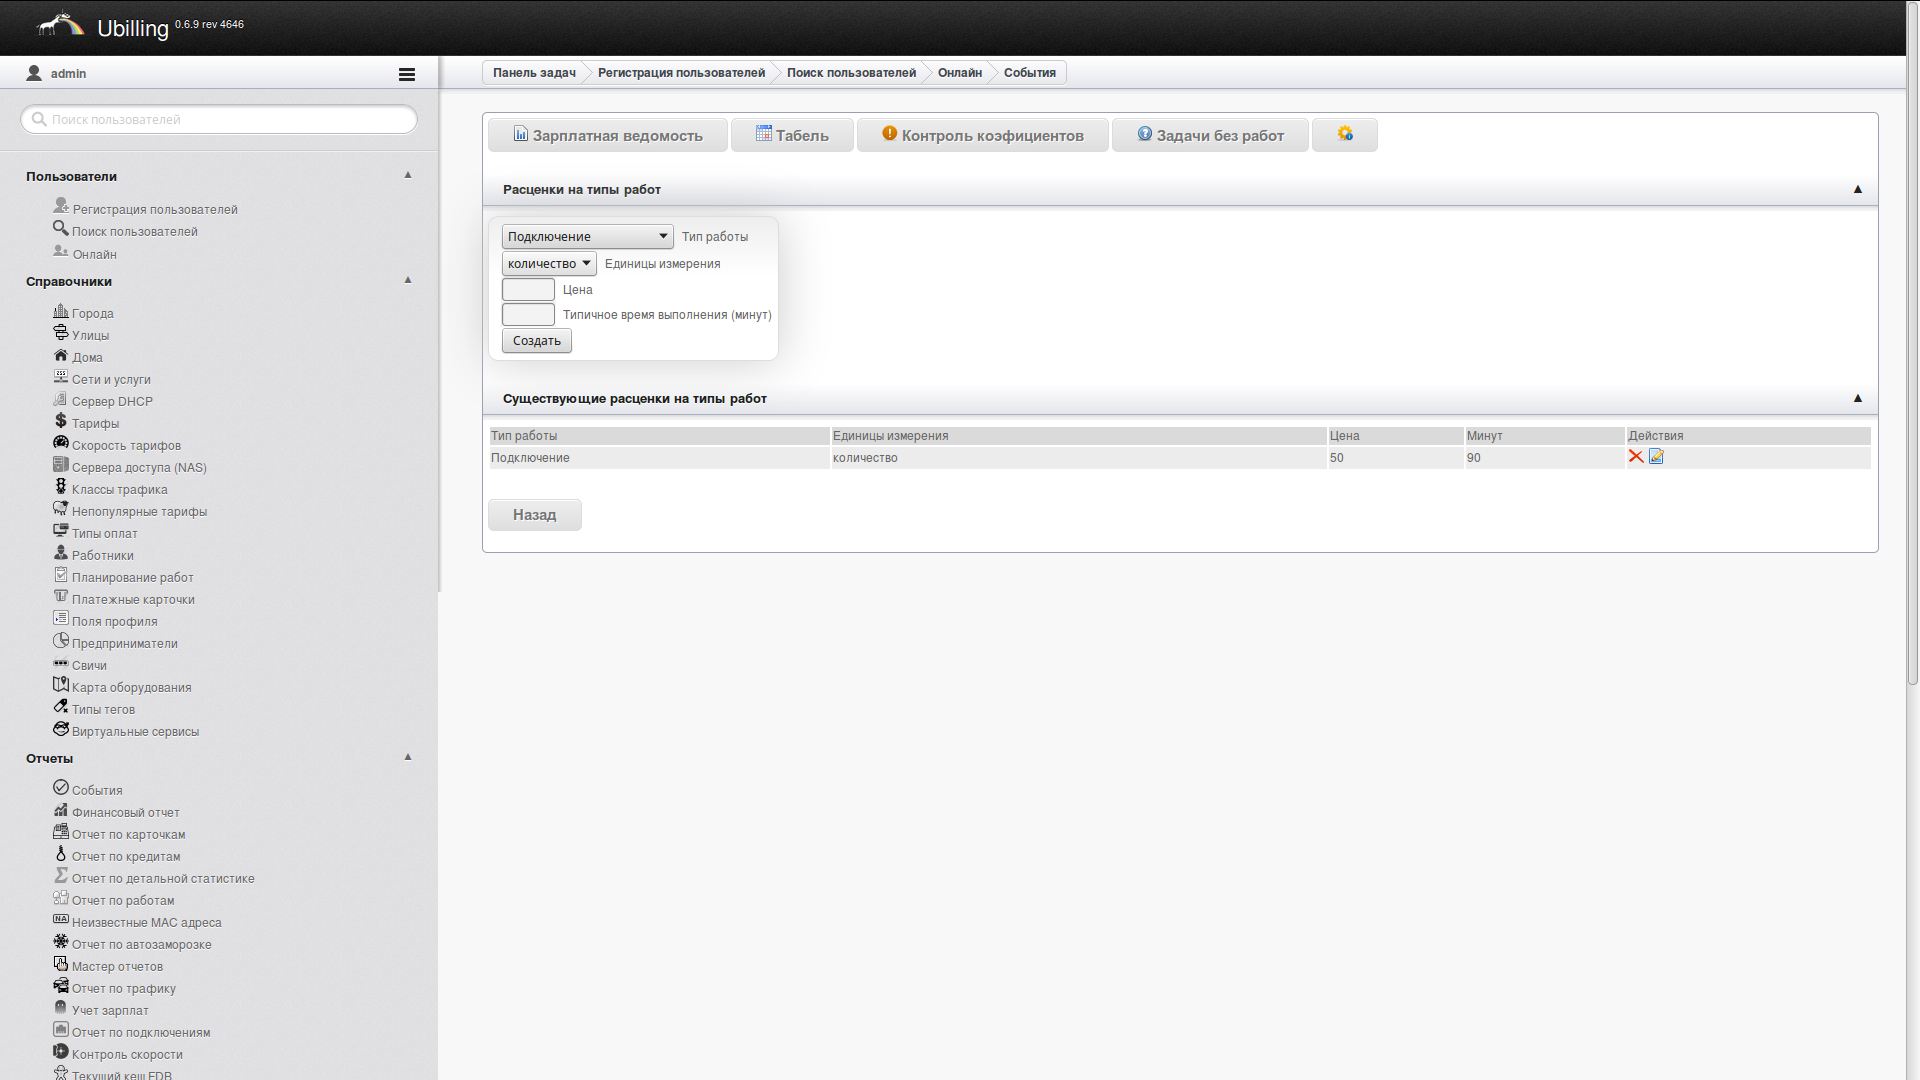Click the Назад button
The width and height of the screenshot is (1920, 1080).
point(534,515)
